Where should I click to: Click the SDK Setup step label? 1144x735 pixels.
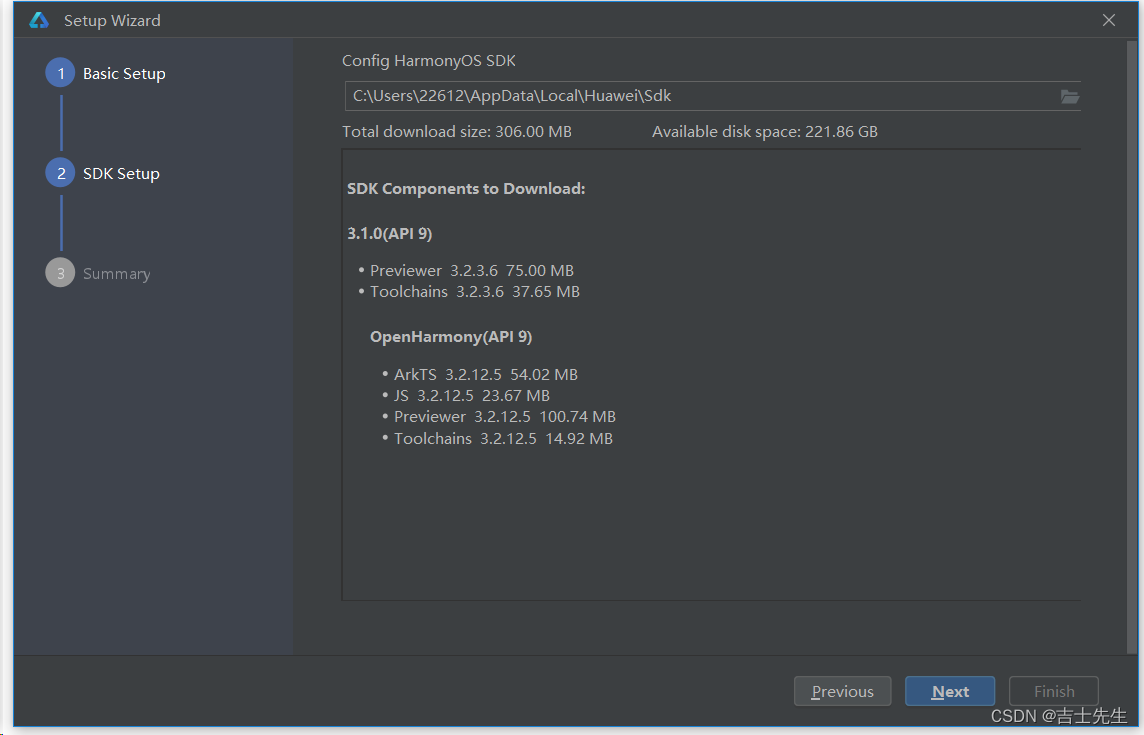[x=121, y=174]
